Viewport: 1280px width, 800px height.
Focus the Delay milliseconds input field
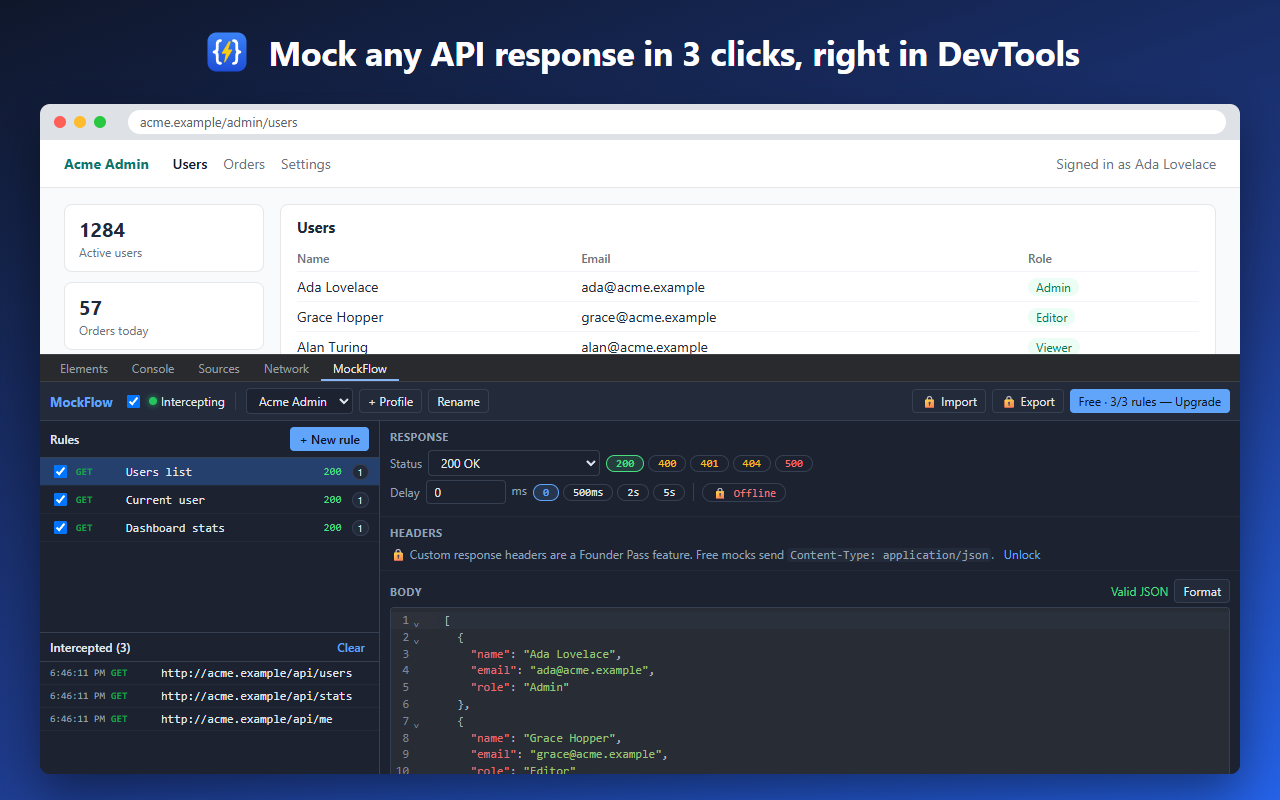(466, 493)
